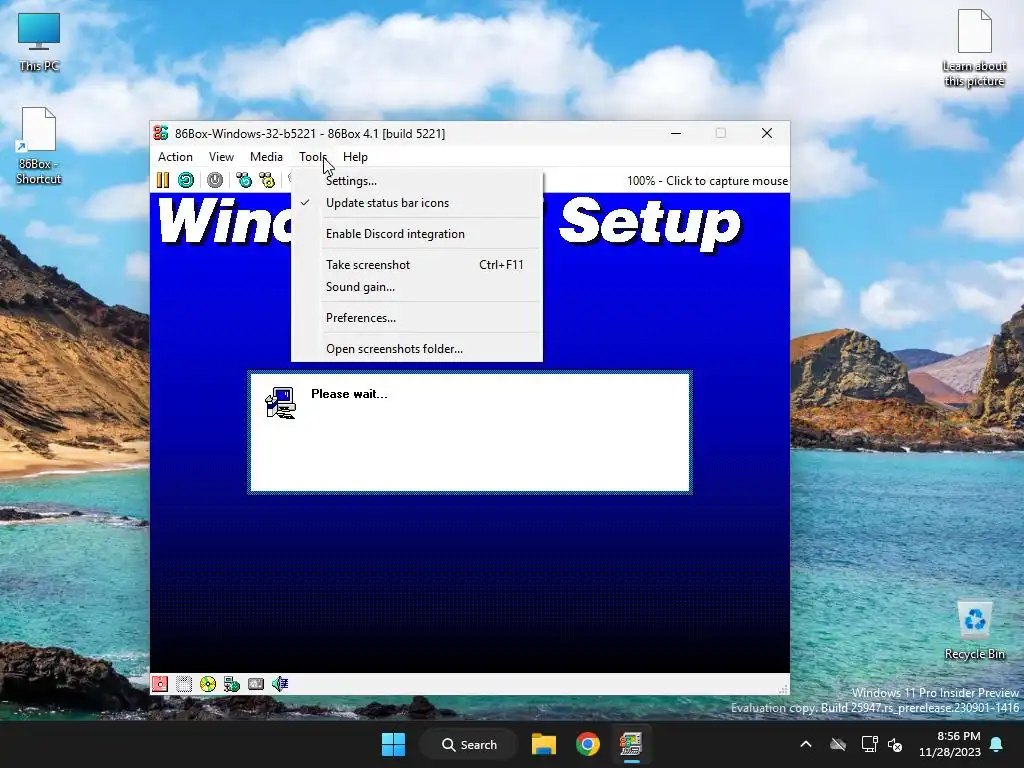The width and height of the screenshot is (1024, 768).
Task: Click '100% - Click to capture mouse' text
Action: click(707, 181)
